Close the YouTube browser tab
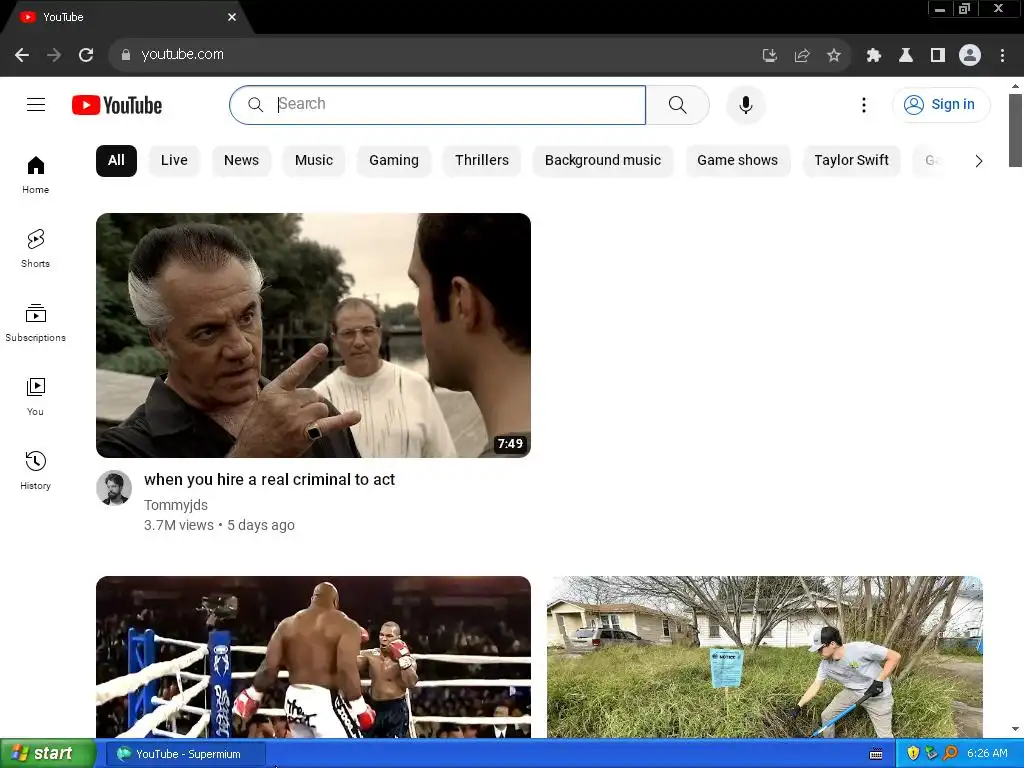Screen dimensions: 1024x768 [x=232, y=17]
